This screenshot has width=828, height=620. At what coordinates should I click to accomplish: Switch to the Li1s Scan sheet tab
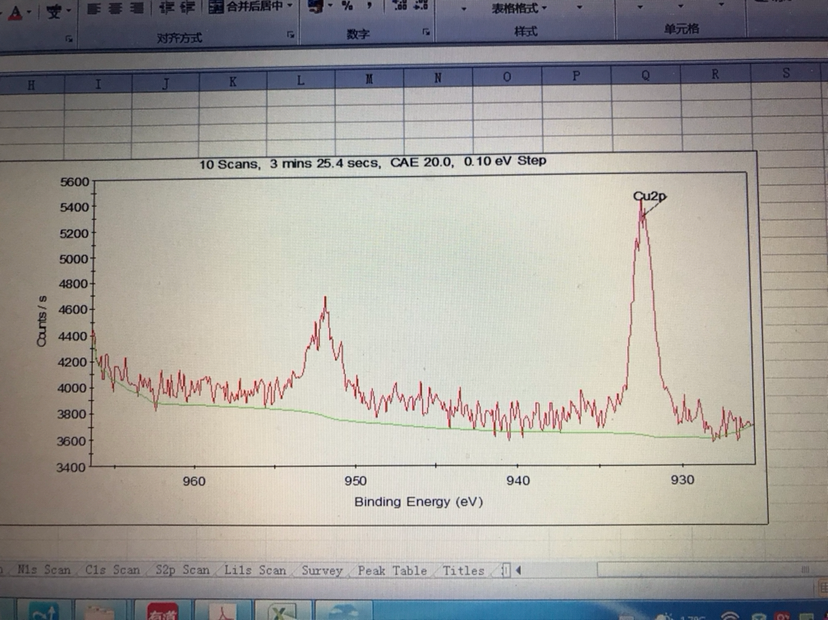(255, 570)
